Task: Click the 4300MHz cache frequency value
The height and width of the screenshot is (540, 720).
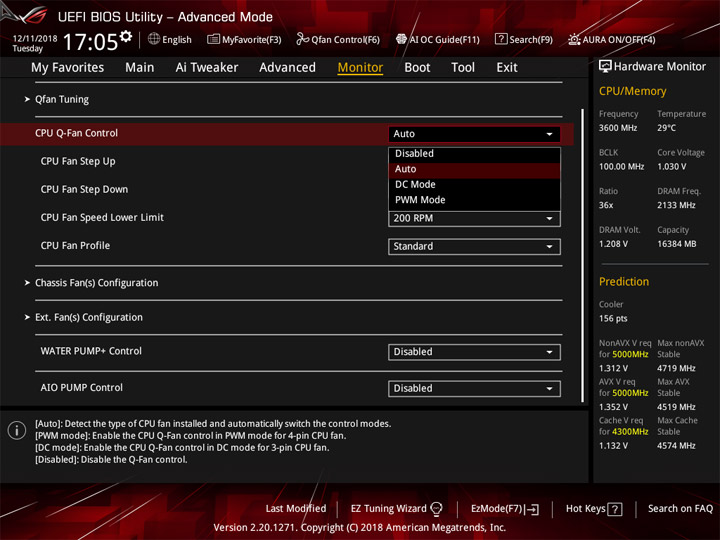Action: click(630, 432)
